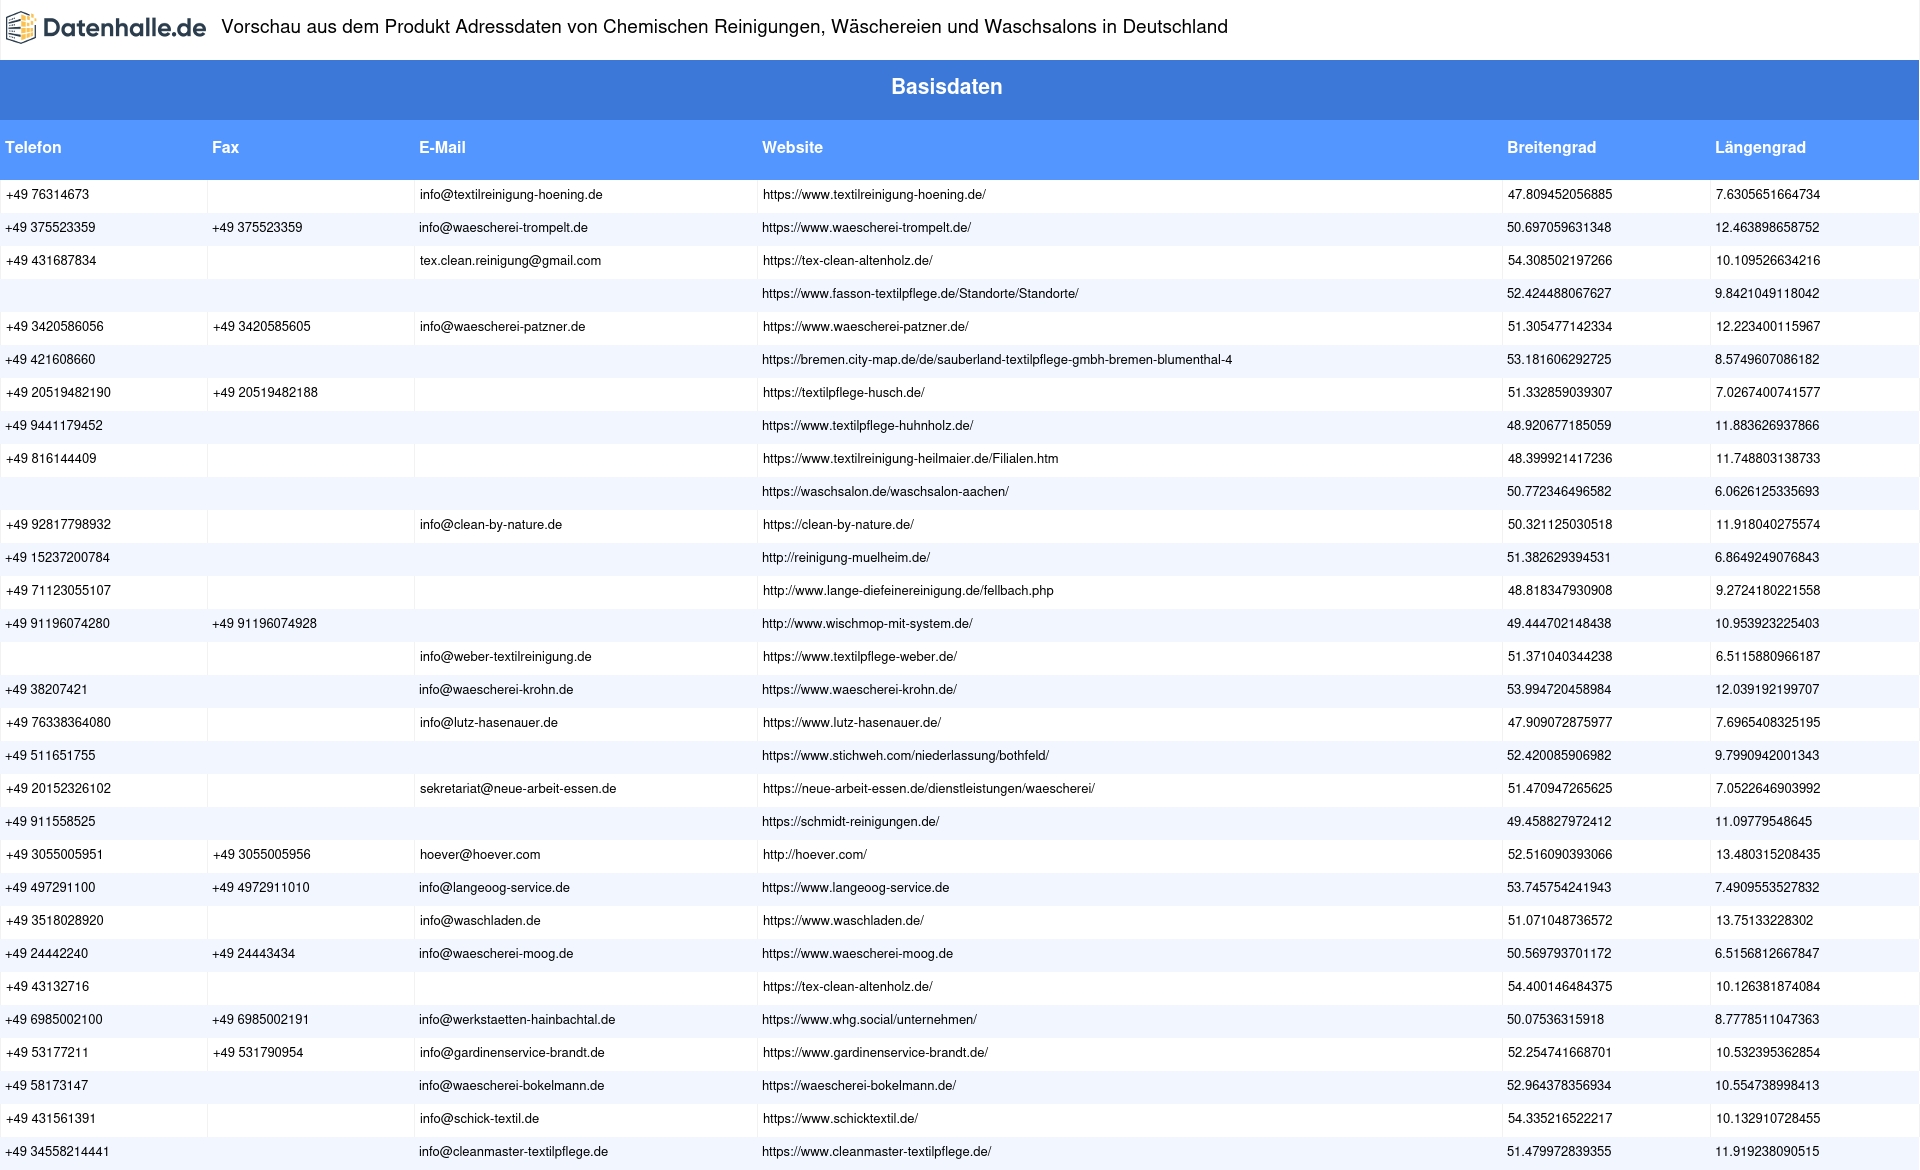Click email info@waescherei-moog.de
Viewport: 1920px width, 1170px height.
(x=496, y=954)
